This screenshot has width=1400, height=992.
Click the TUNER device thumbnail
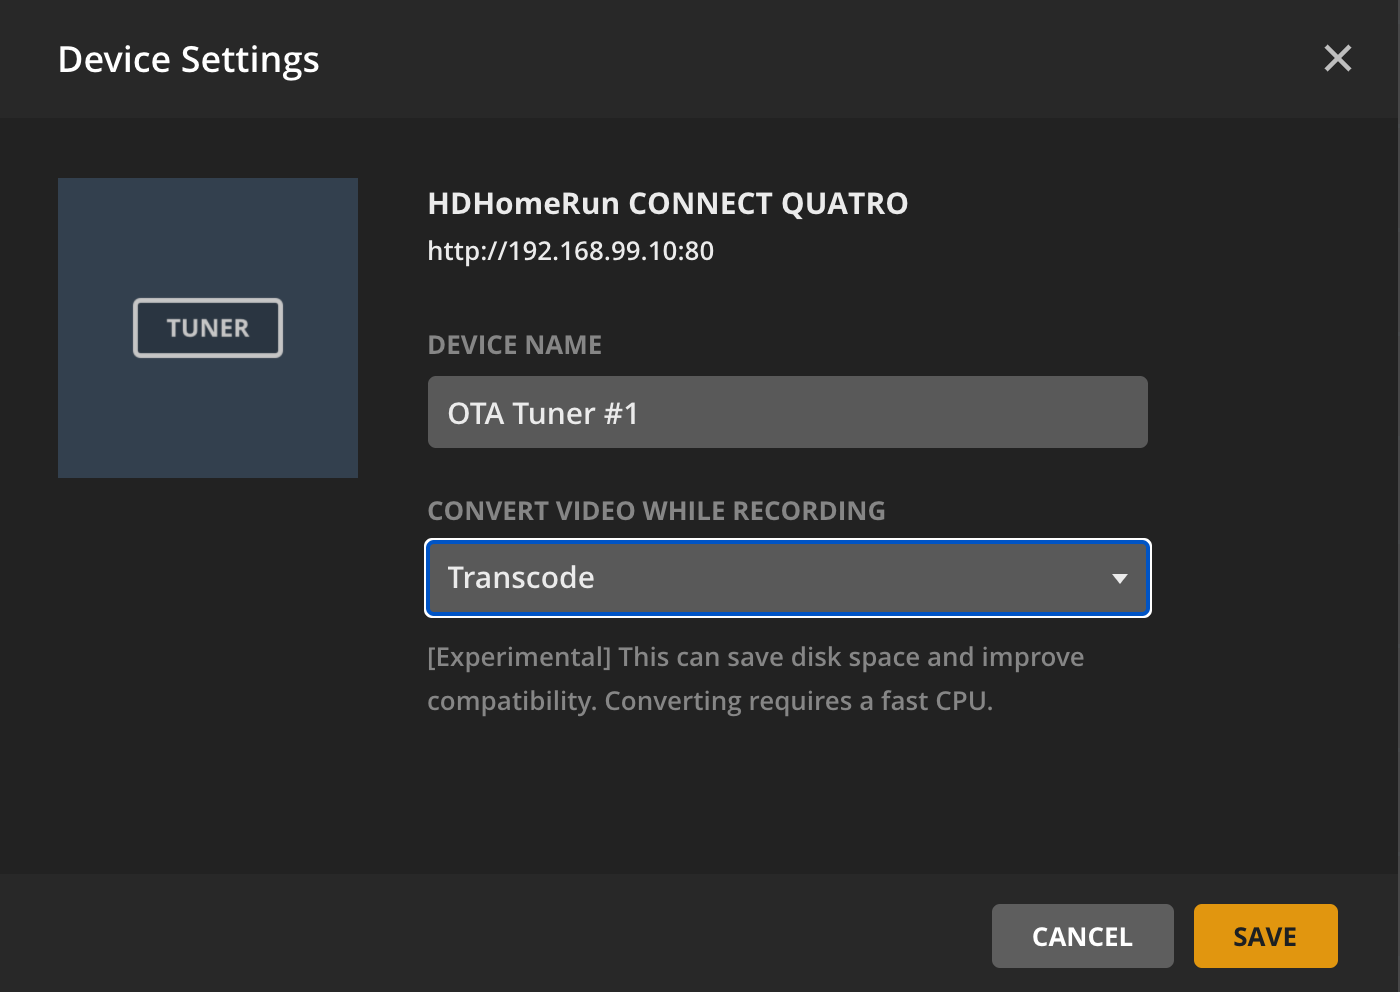pos(208,328)
